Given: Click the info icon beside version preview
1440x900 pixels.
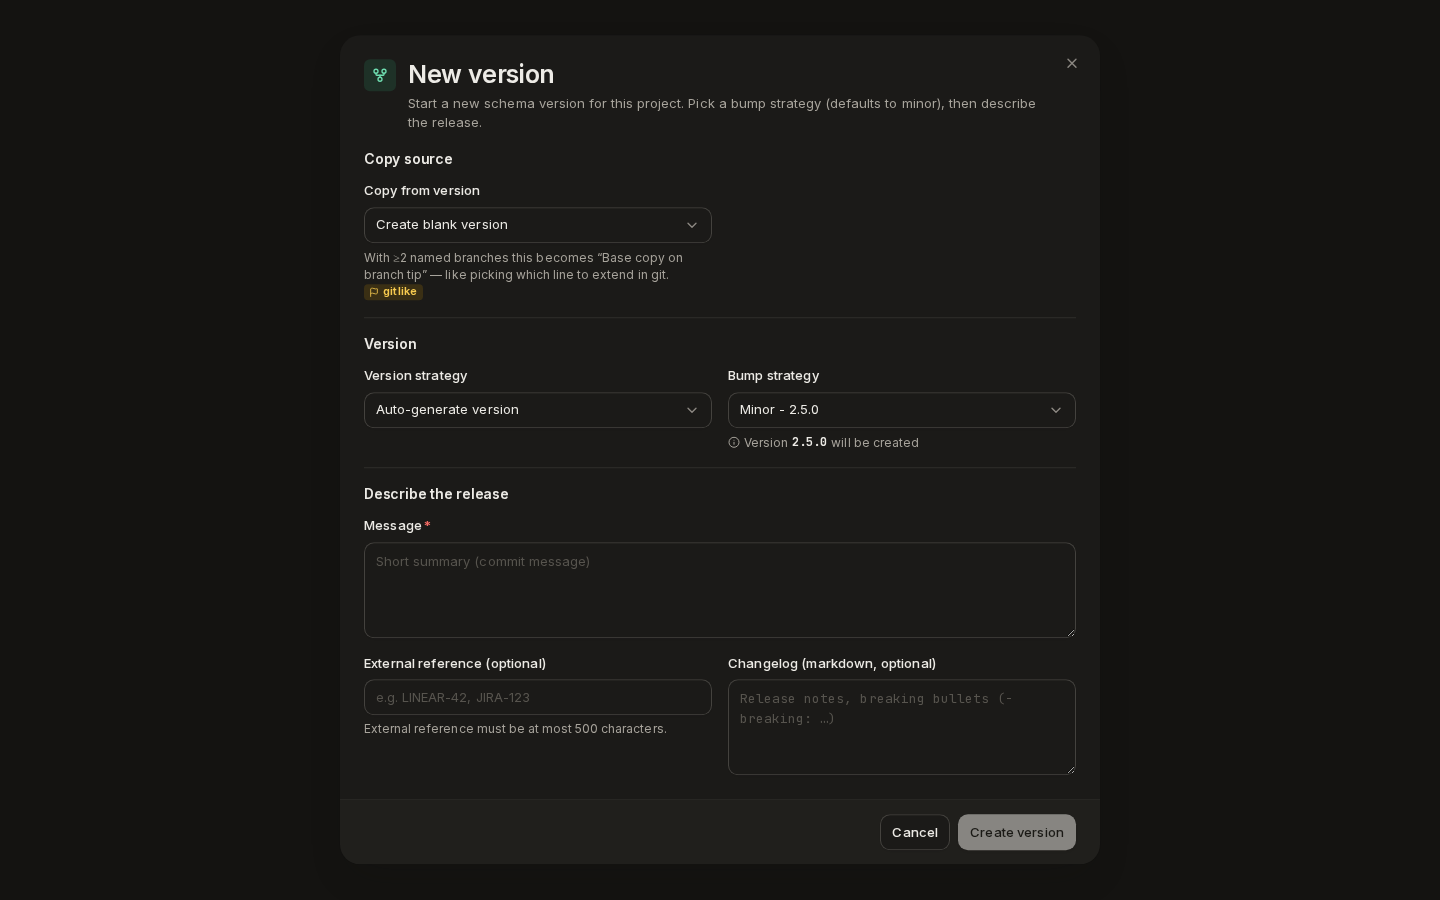Looking at the screenshot, I should pyautogui.click(x=734, y=443).
